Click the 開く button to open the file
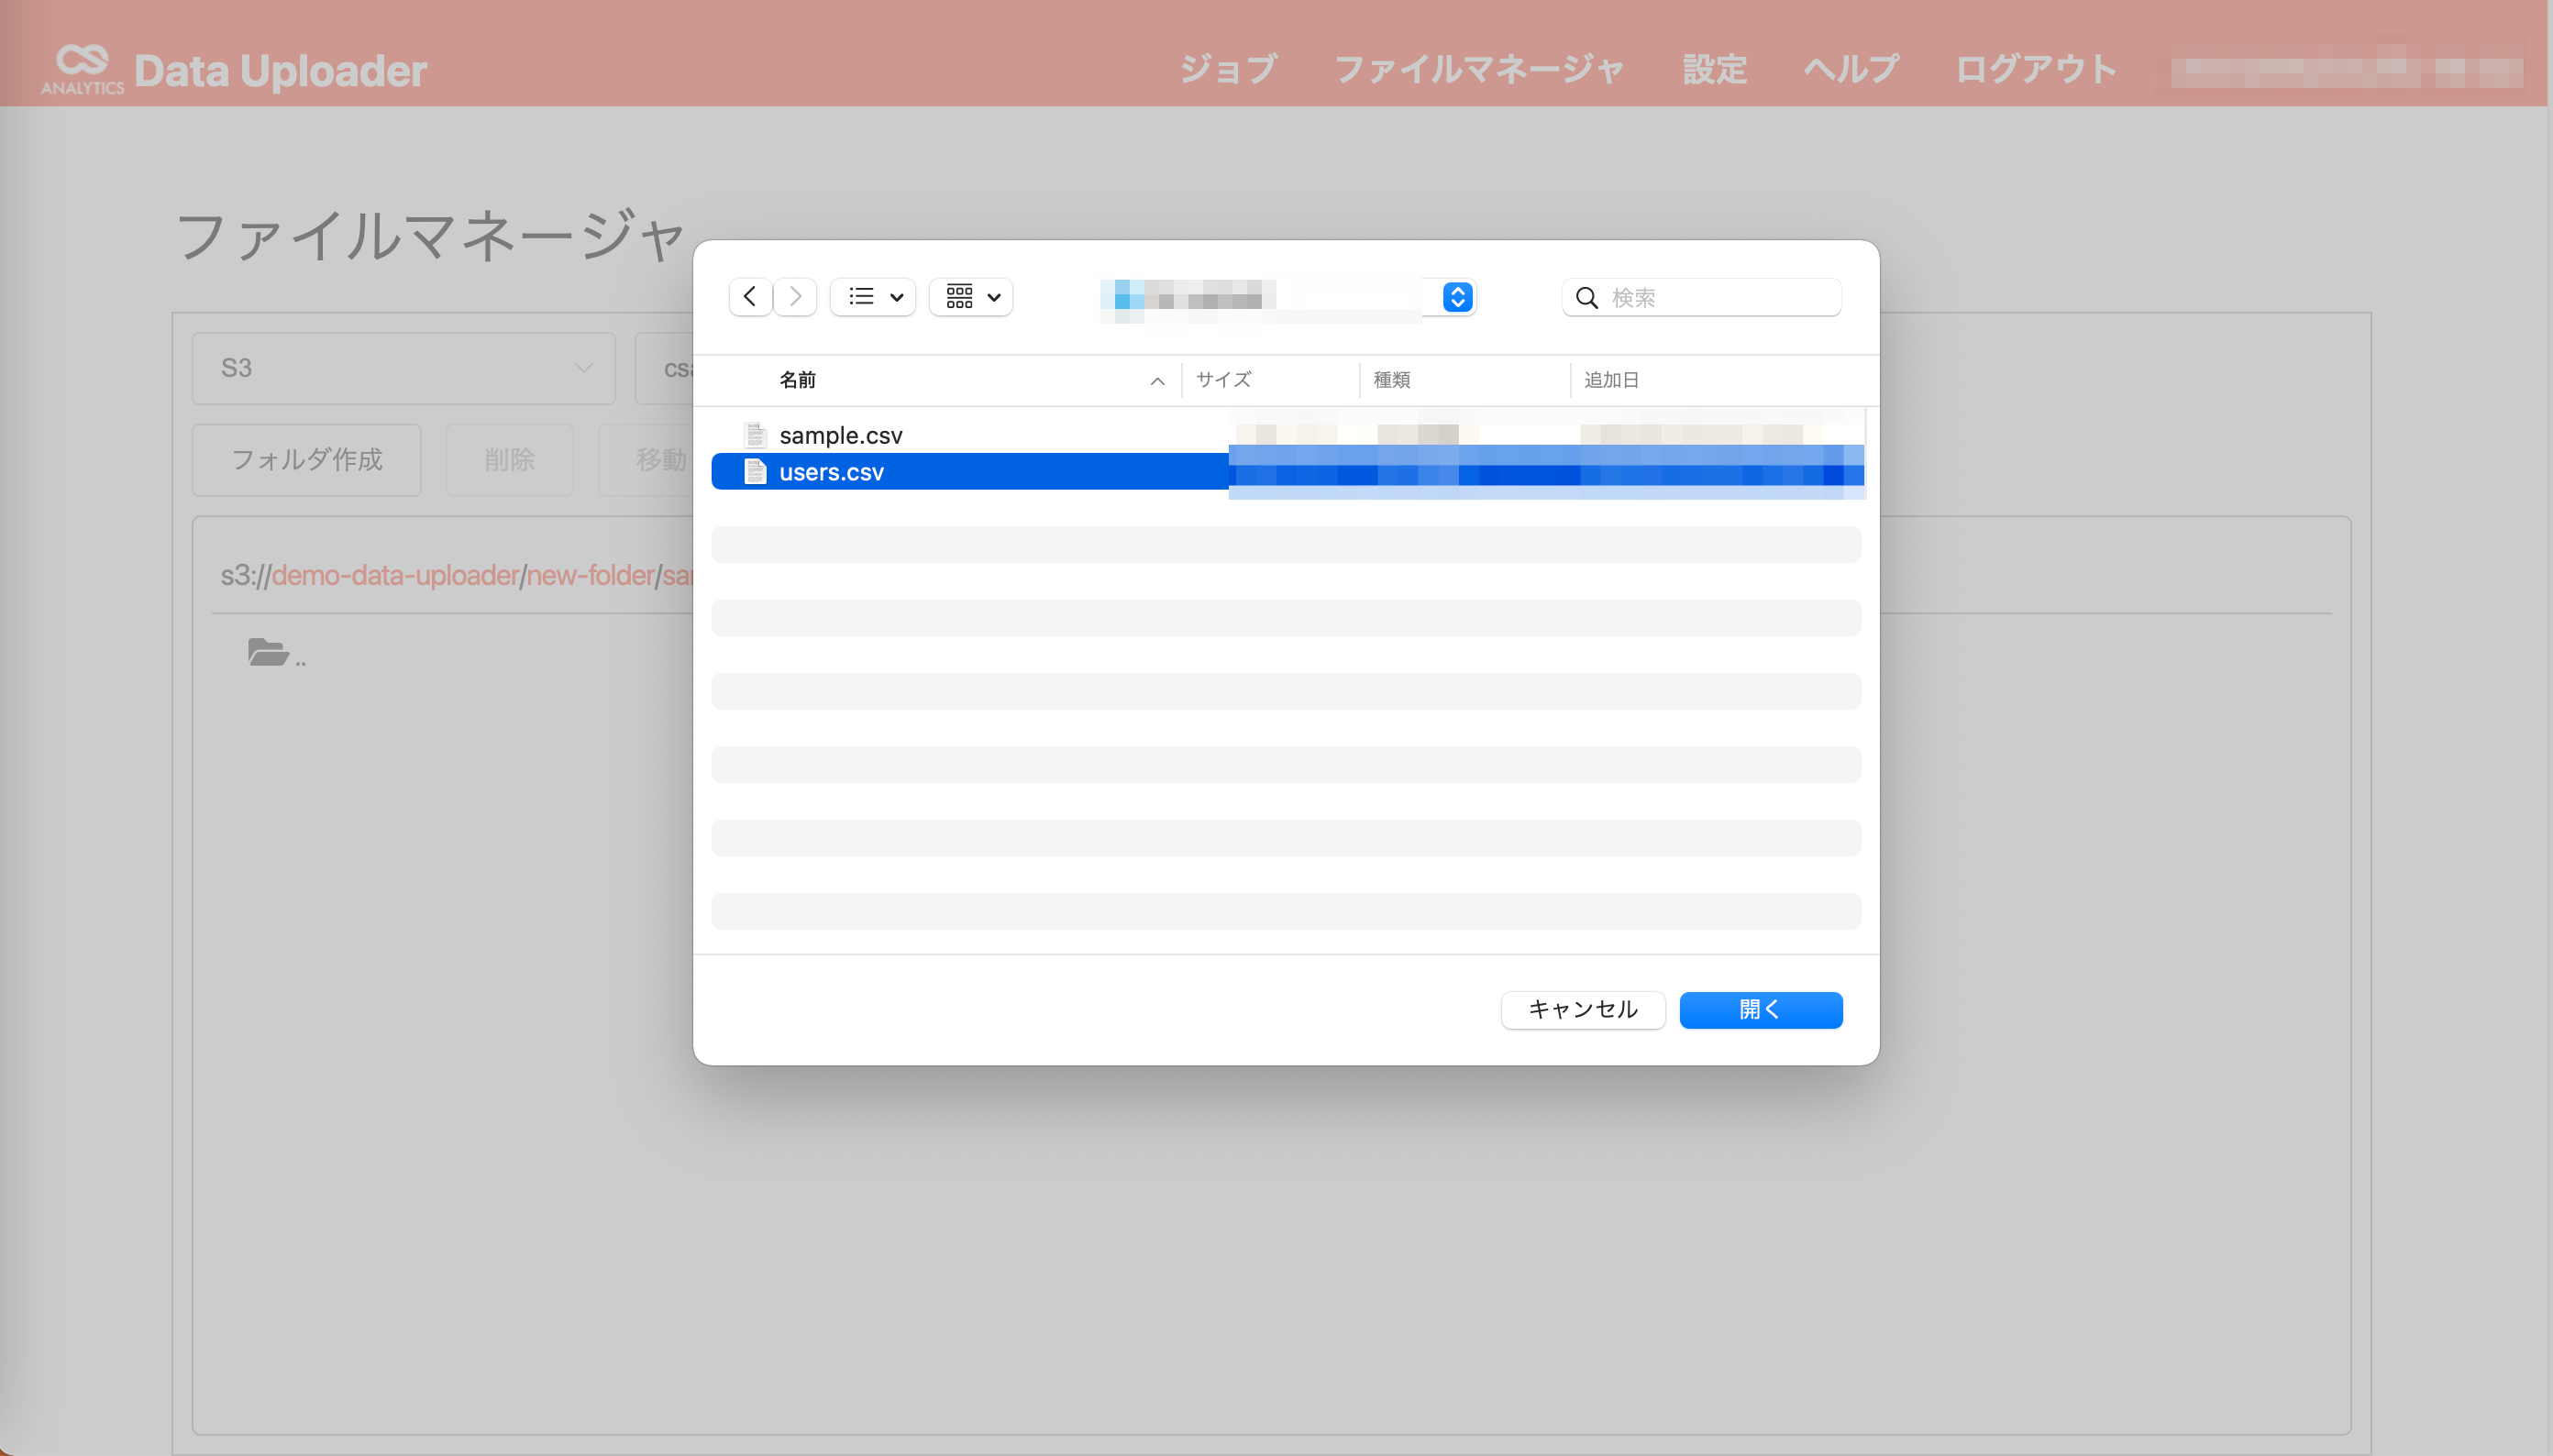 [1761, 1010]
